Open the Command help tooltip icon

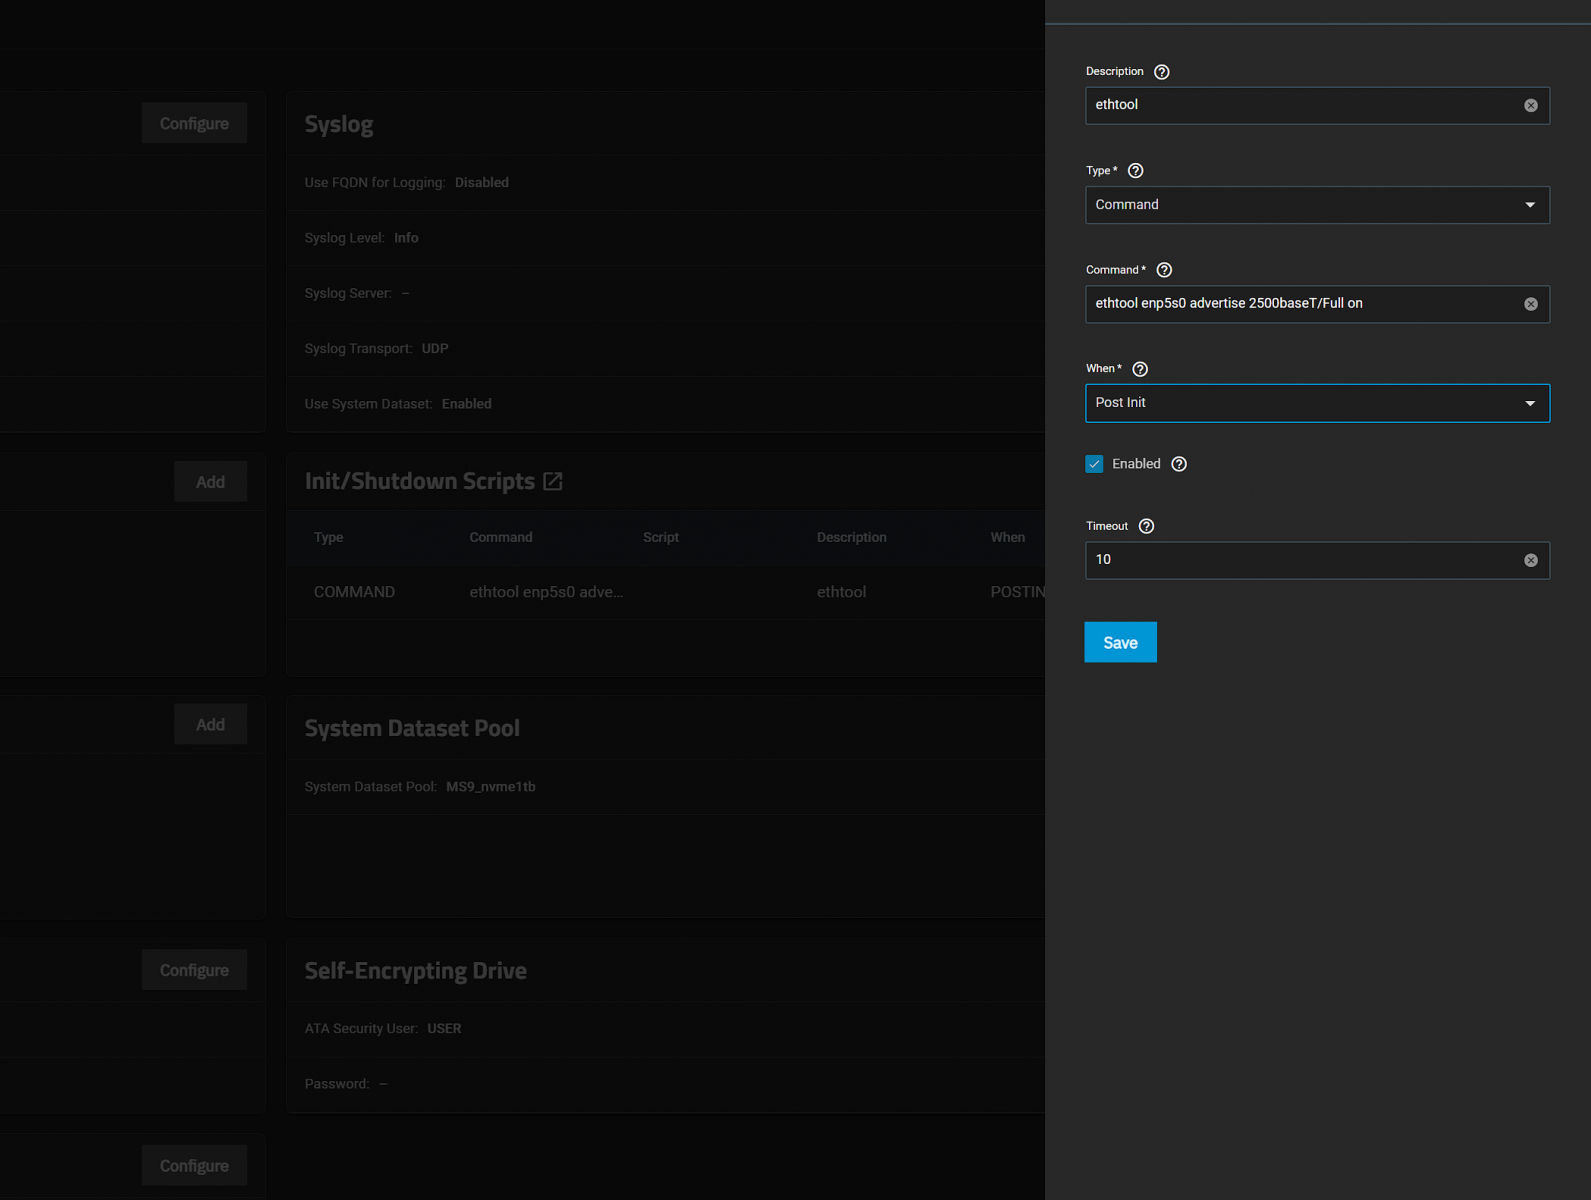pyautogui.click(x=1164, y=270)
